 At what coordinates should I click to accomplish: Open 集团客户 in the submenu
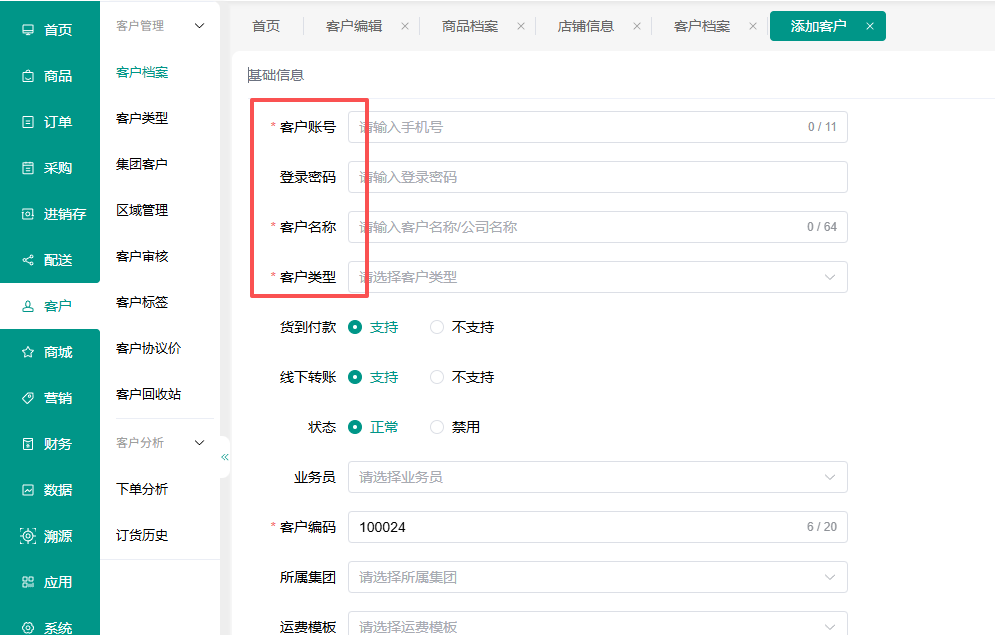click(142, 164)
